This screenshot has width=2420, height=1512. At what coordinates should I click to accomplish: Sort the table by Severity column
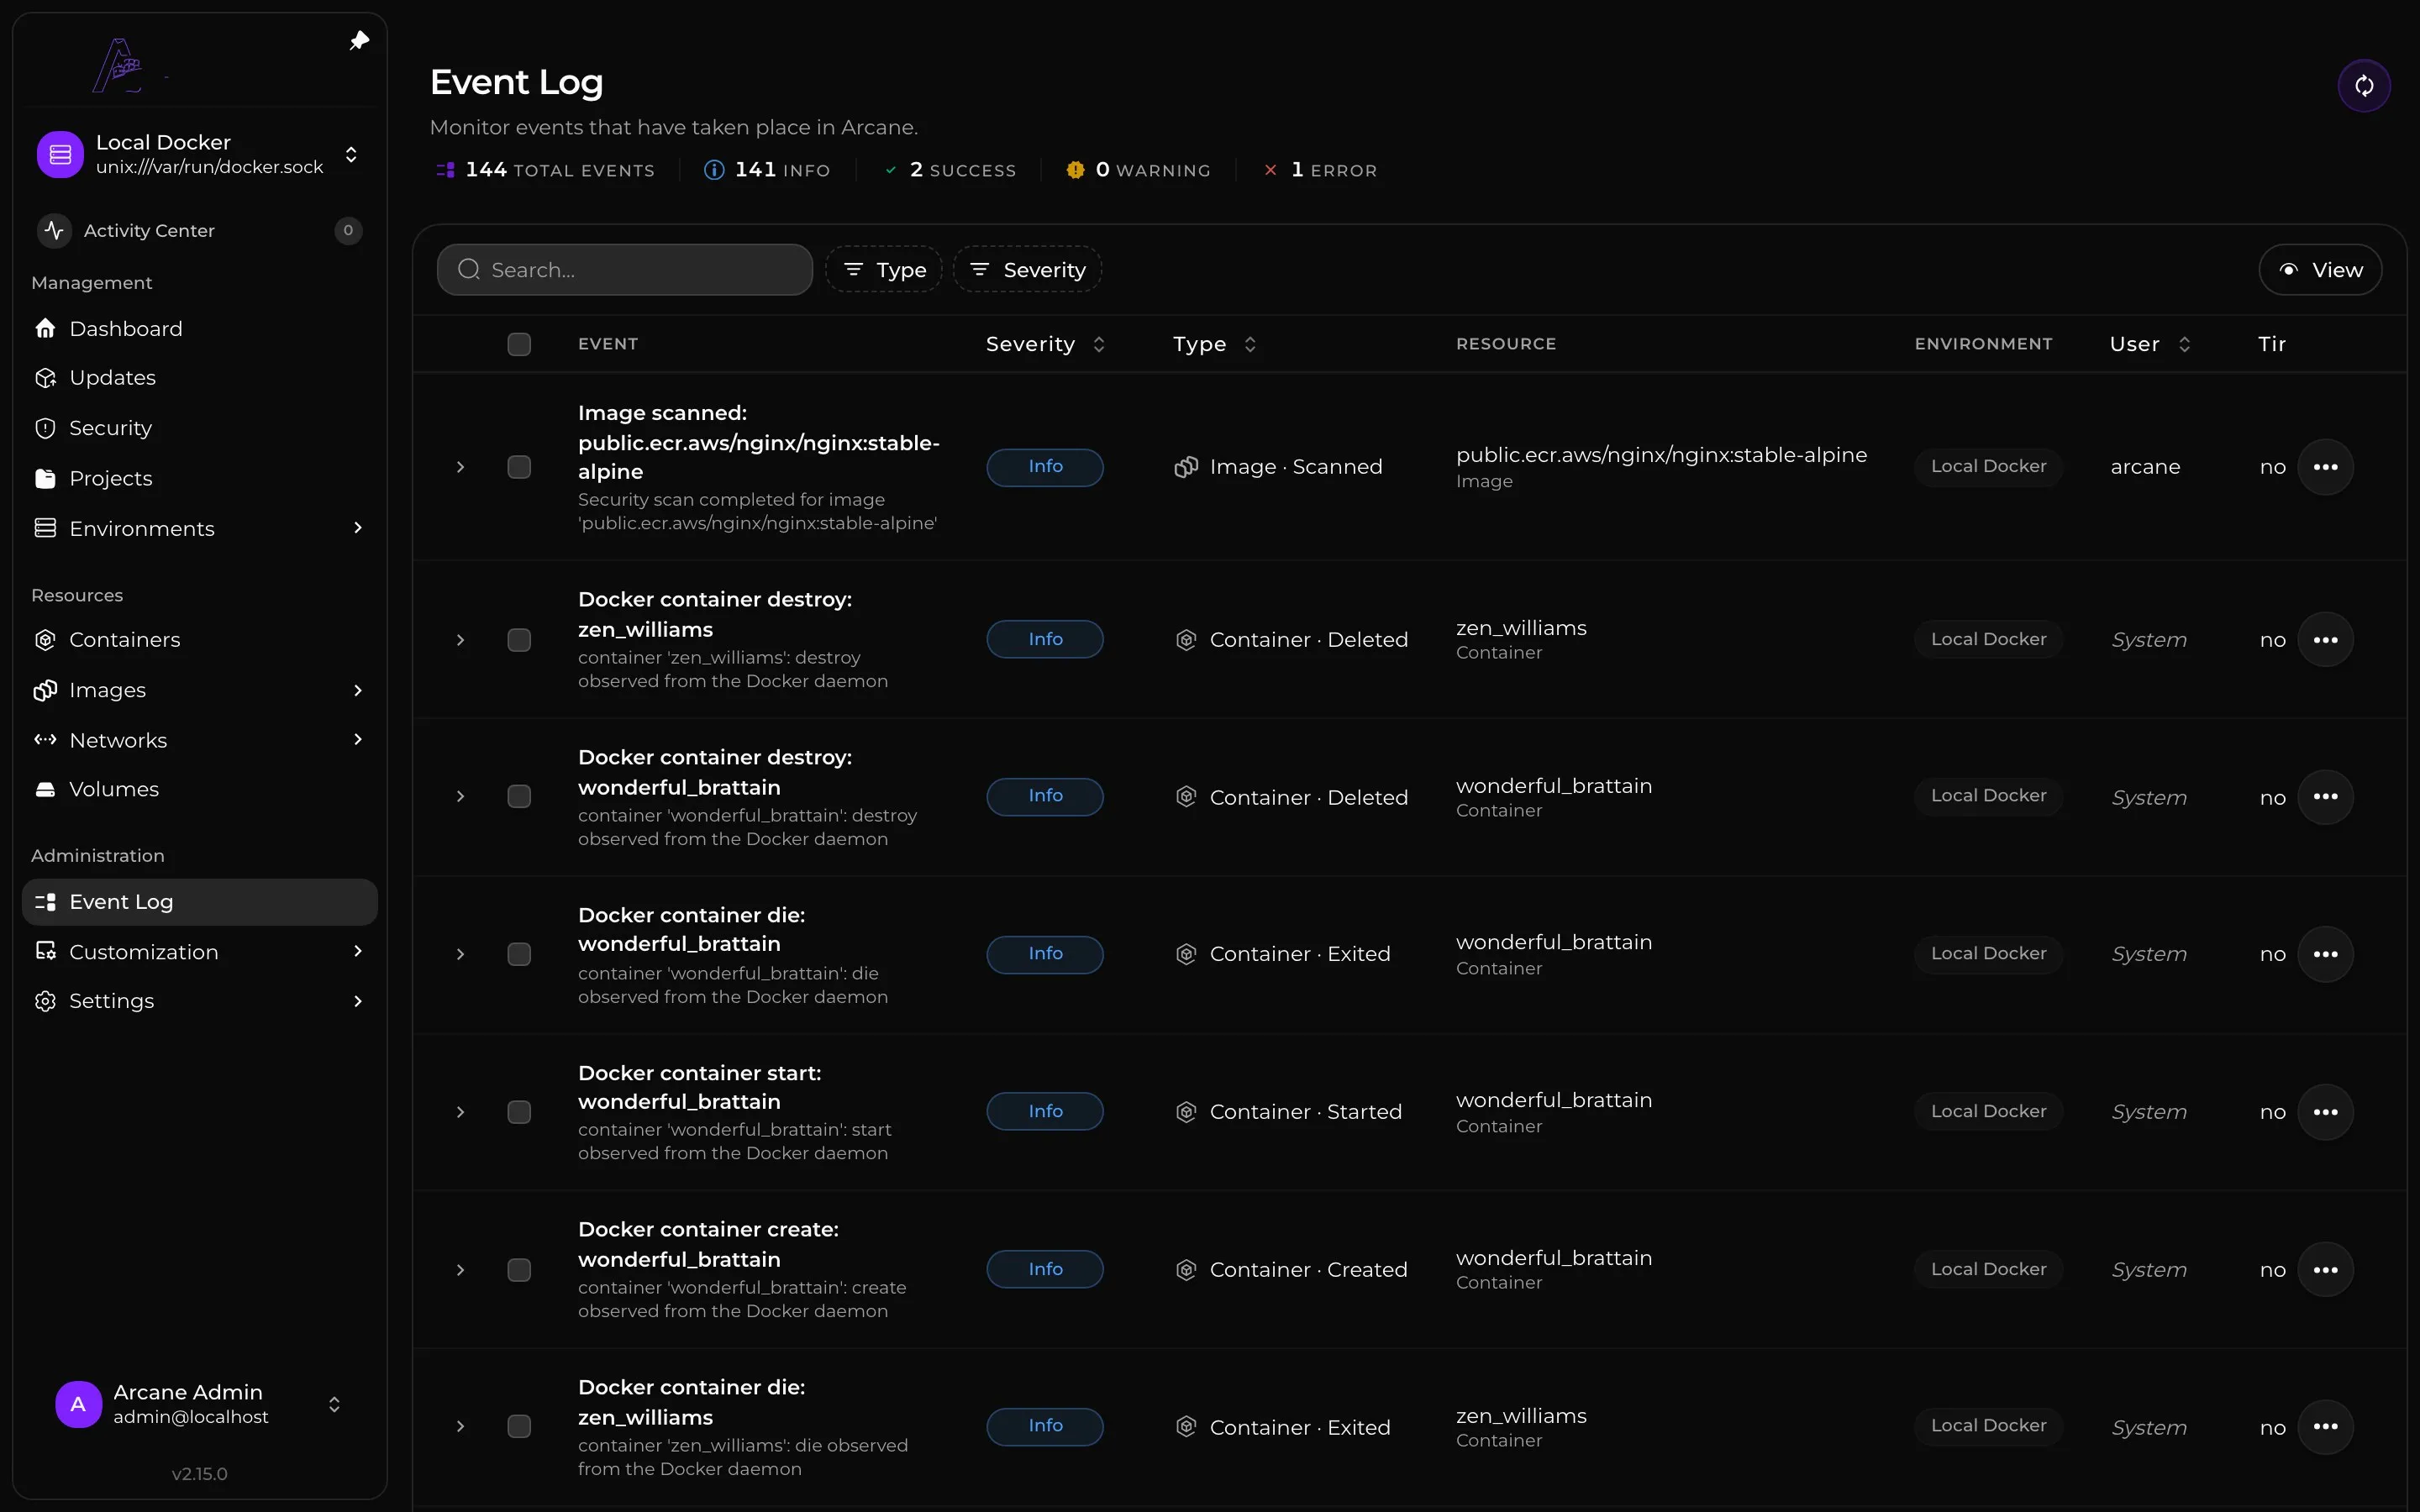pyautogui.click(x=1045, y=344)
